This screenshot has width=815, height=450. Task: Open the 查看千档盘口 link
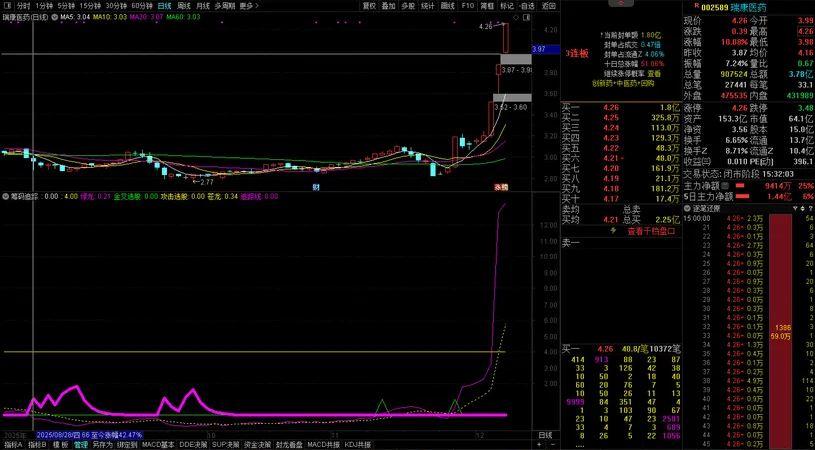tap(650, 230)
